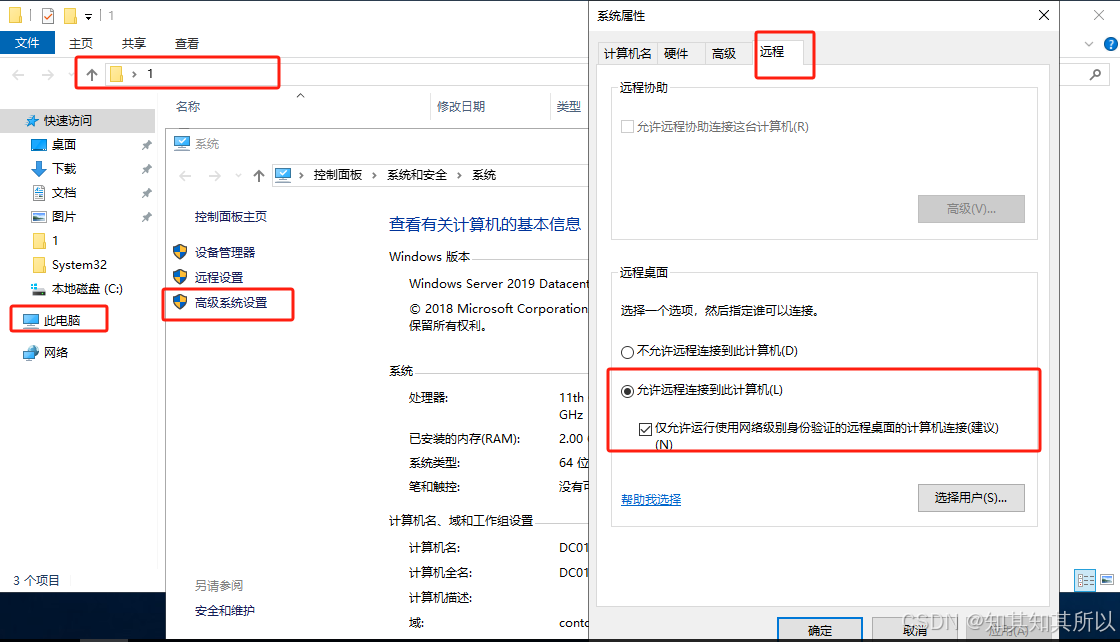Open System32 in the navigation pane
The height and width of the screenshot is (642, 1120).
click(79, 265)
